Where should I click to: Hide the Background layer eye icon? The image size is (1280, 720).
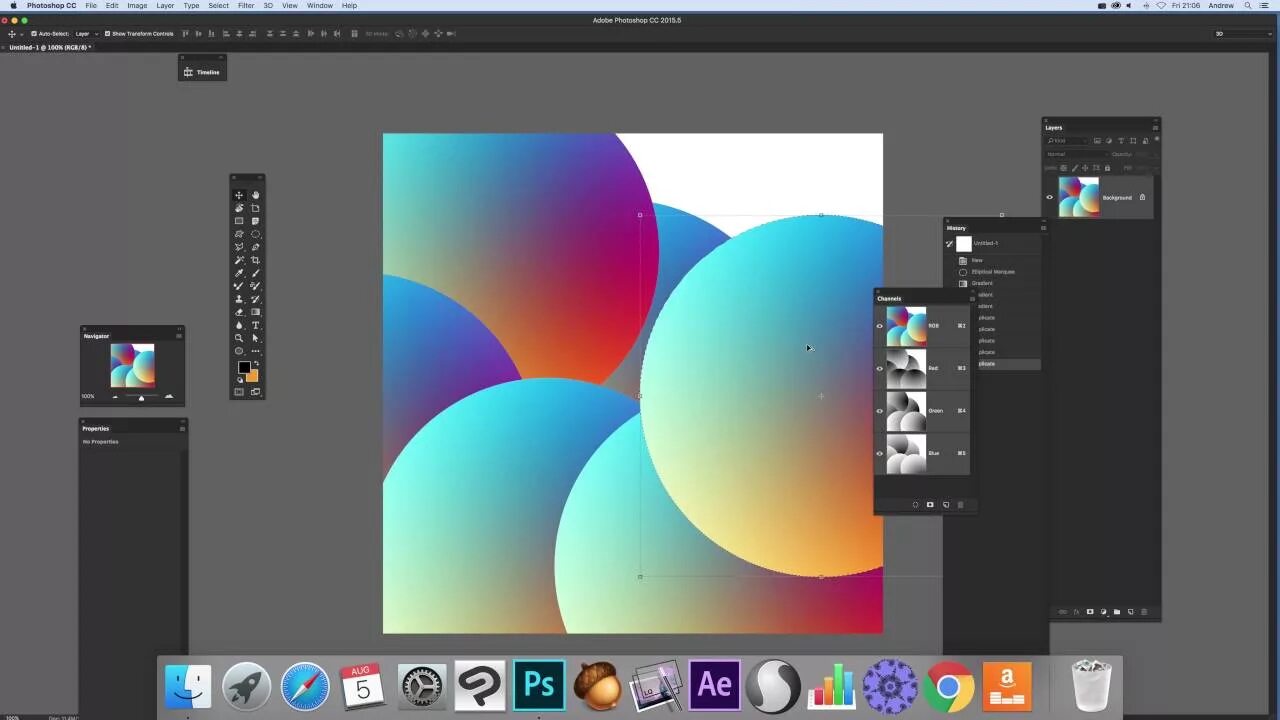[1050, 197]
